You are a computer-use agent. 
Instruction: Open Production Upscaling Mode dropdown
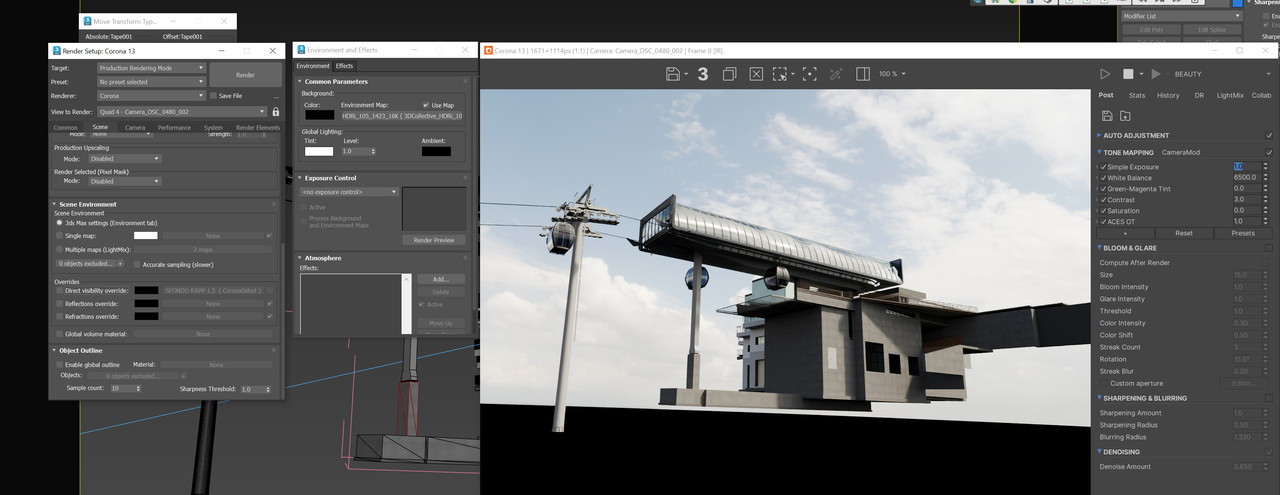click(x=124, y=158)
